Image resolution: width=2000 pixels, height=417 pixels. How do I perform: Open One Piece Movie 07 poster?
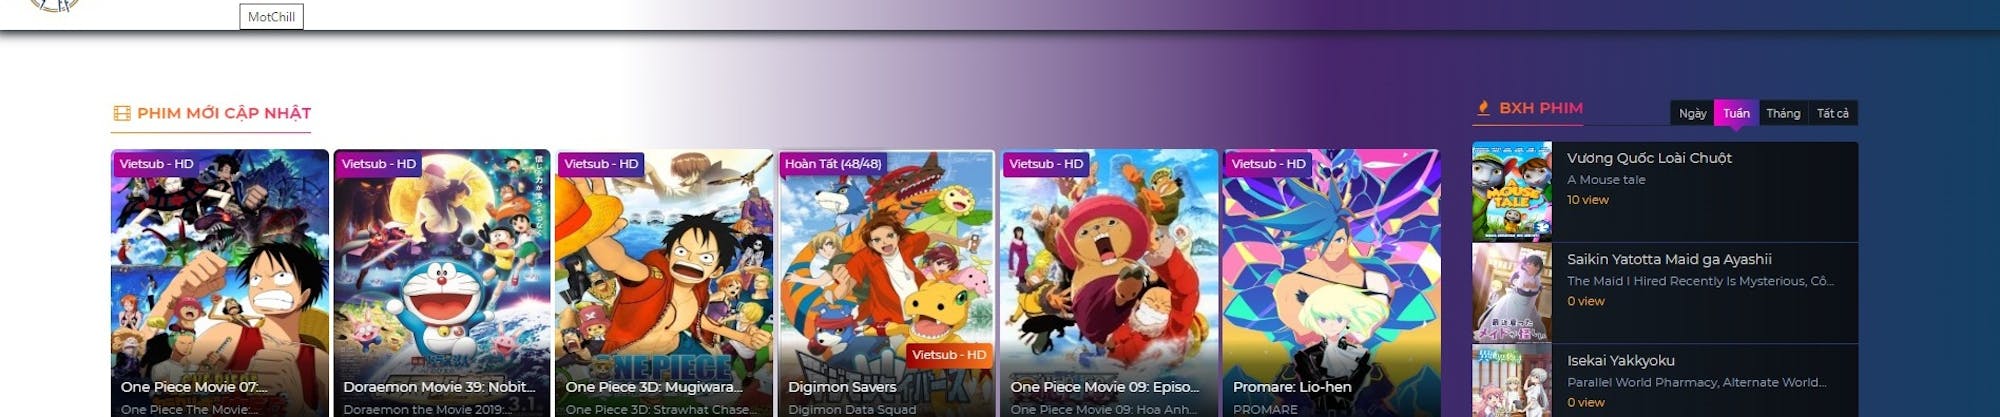[220, 283]
